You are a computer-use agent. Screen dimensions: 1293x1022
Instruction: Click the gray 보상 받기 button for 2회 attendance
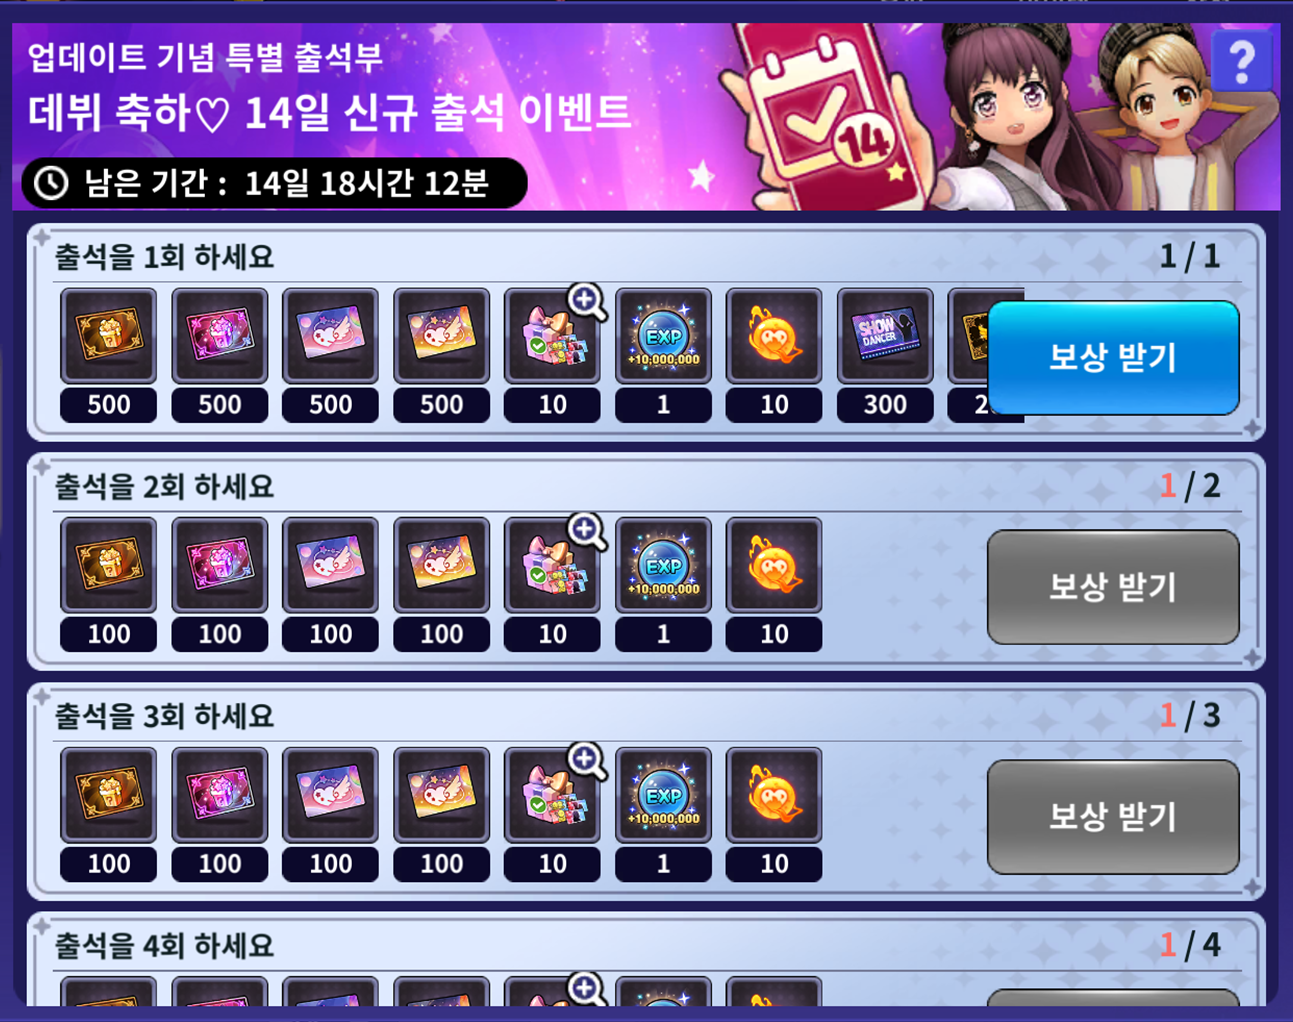pos(1113,587)
